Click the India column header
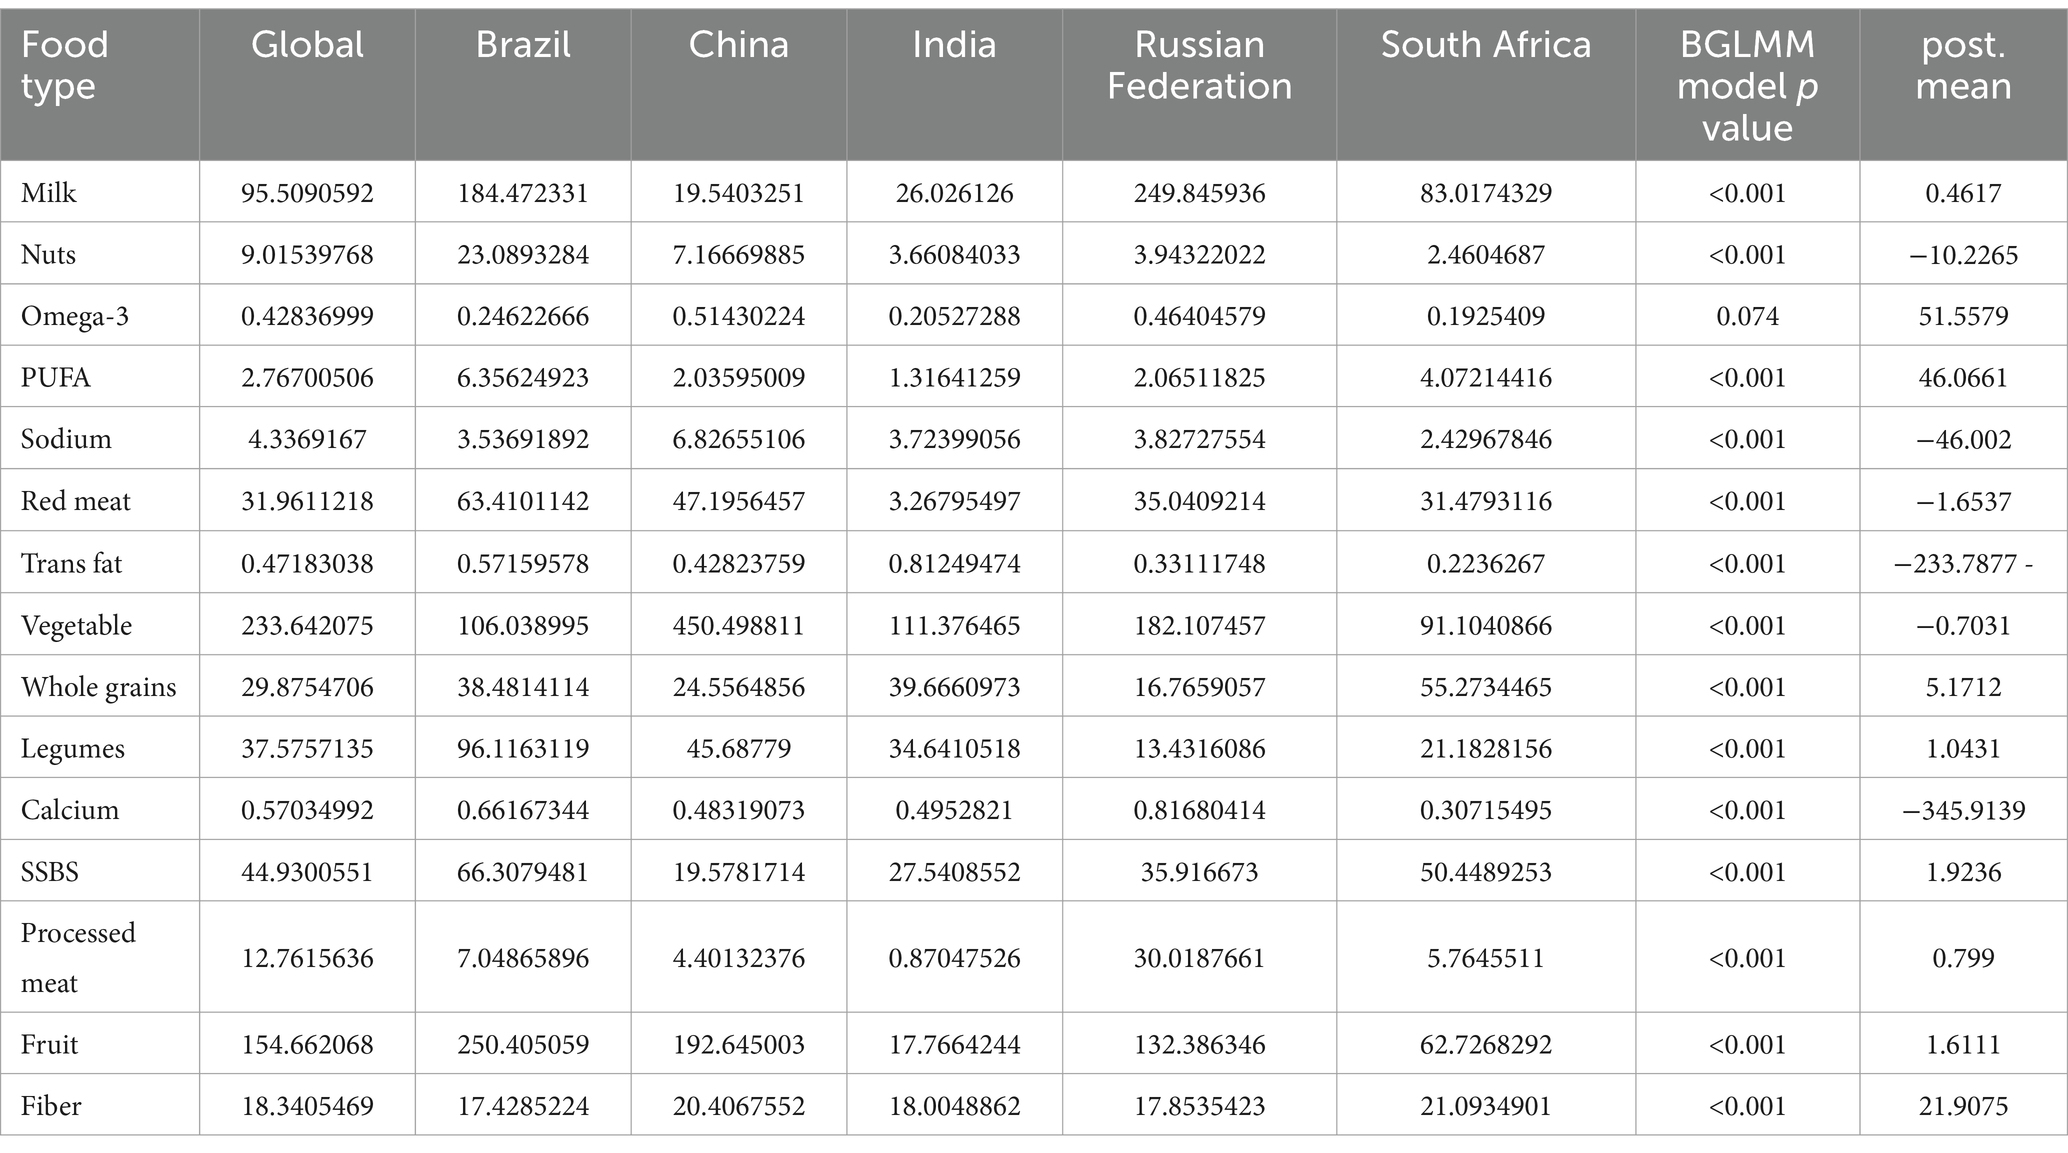 click(x=954, y=45)
